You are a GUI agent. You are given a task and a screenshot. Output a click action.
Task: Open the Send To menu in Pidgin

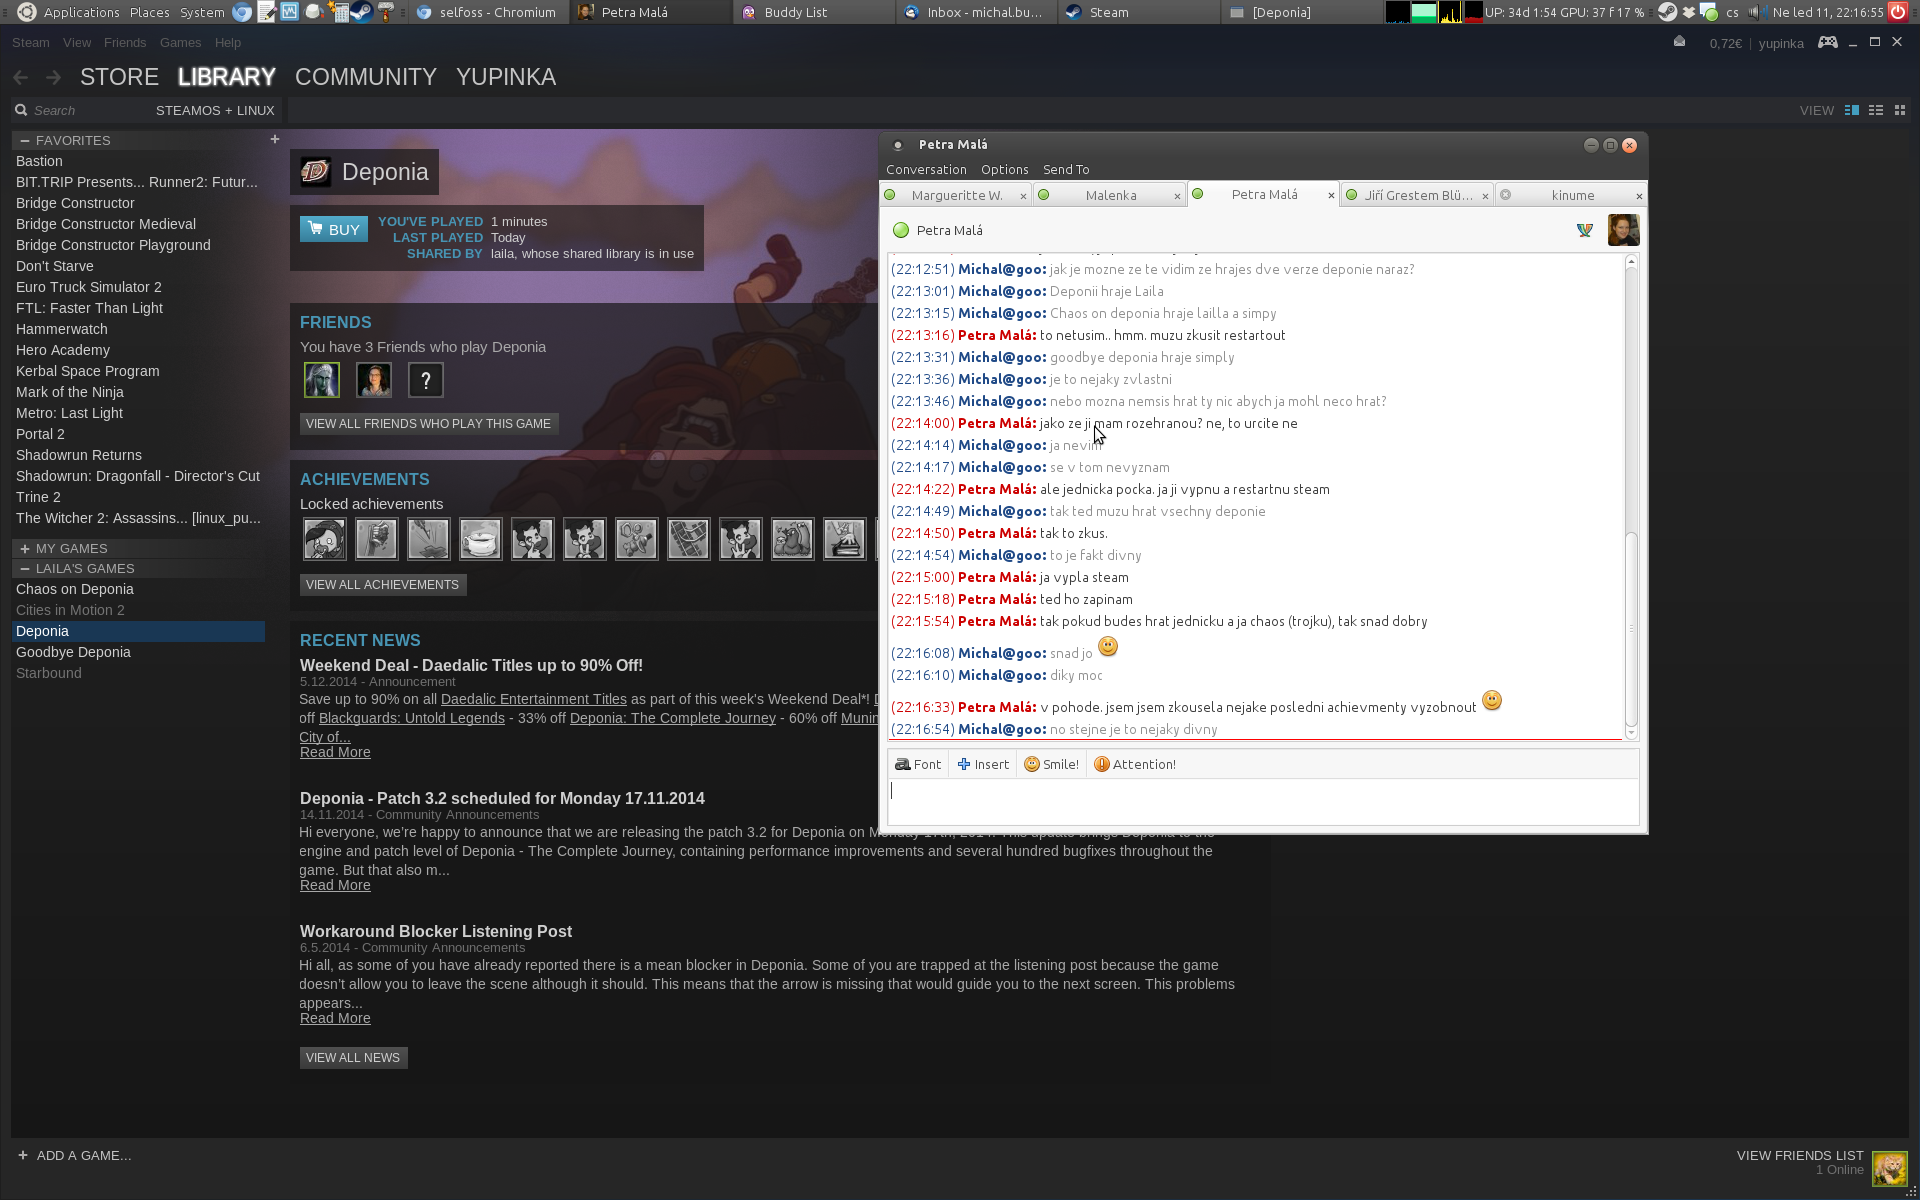[x=1066, y=169]
